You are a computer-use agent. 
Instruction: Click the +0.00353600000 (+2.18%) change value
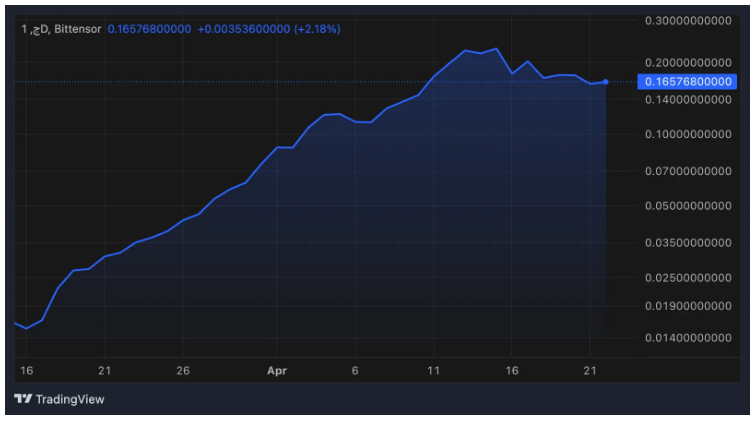(x=268, y=29)
